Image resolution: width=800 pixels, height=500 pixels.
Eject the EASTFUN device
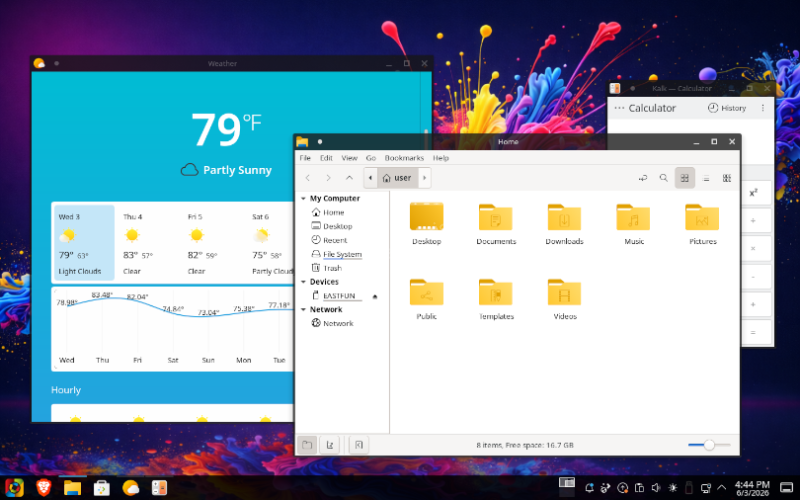pos(375,296)
